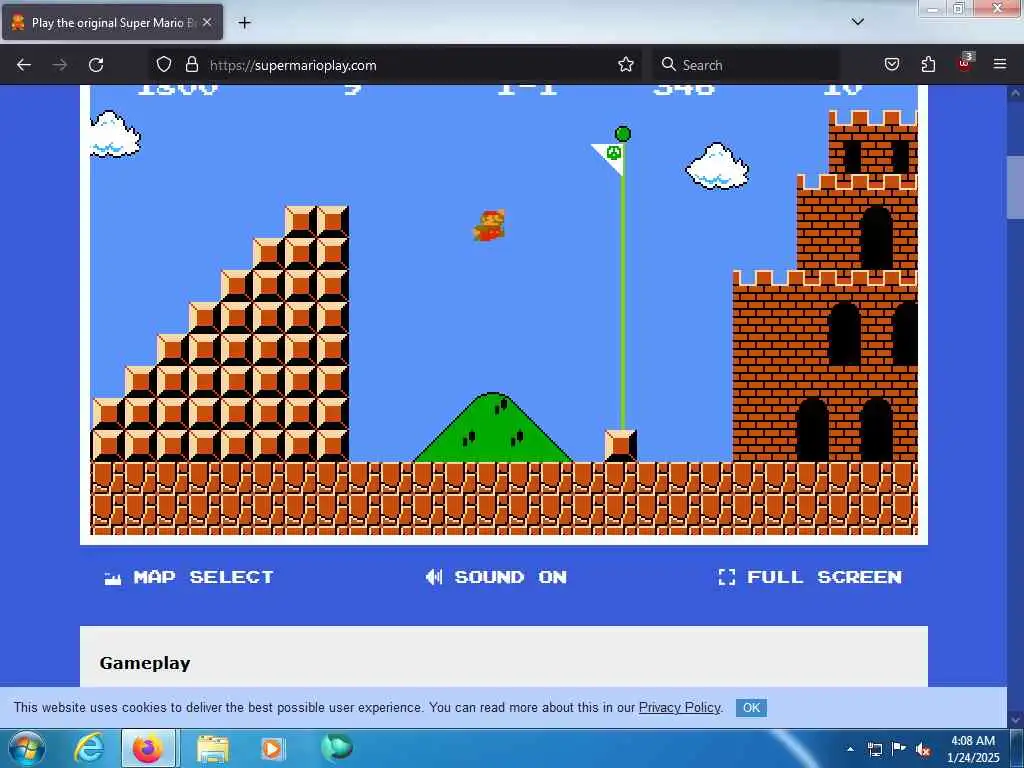The image size is (1024, 768).
Task: Open Windows Start menu orb
Action: (26, 748)
